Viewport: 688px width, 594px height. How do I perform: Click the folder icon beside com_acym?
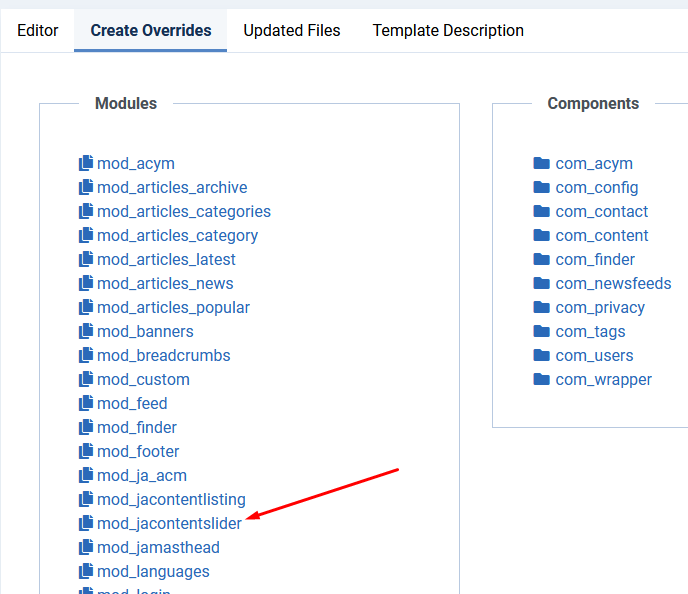click(x=542, y=164)
